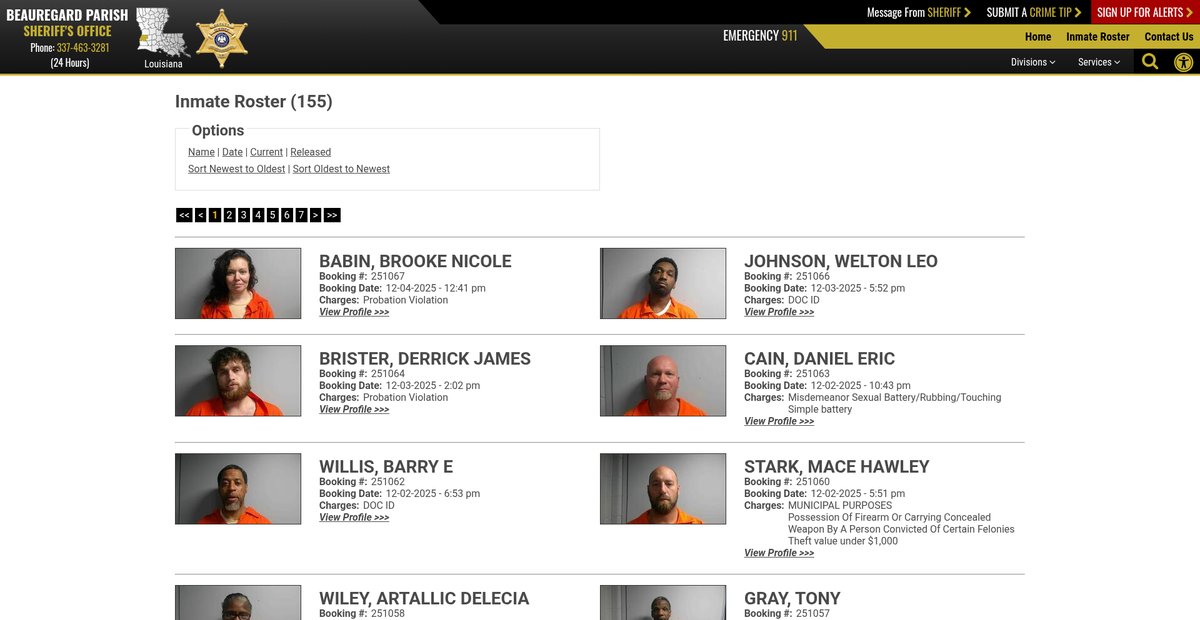Click charge Simple battery
This screenshot has height=620, width=1200.
820,409
